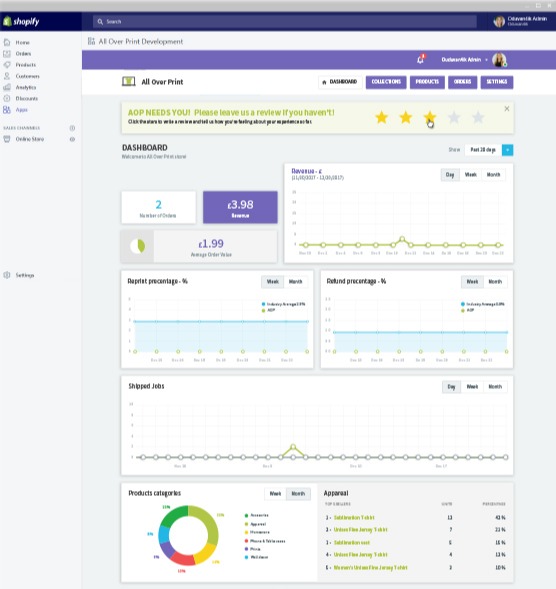
Task: Click the Shipped Jobs peak data point
Action: click(x=293, y=447)
